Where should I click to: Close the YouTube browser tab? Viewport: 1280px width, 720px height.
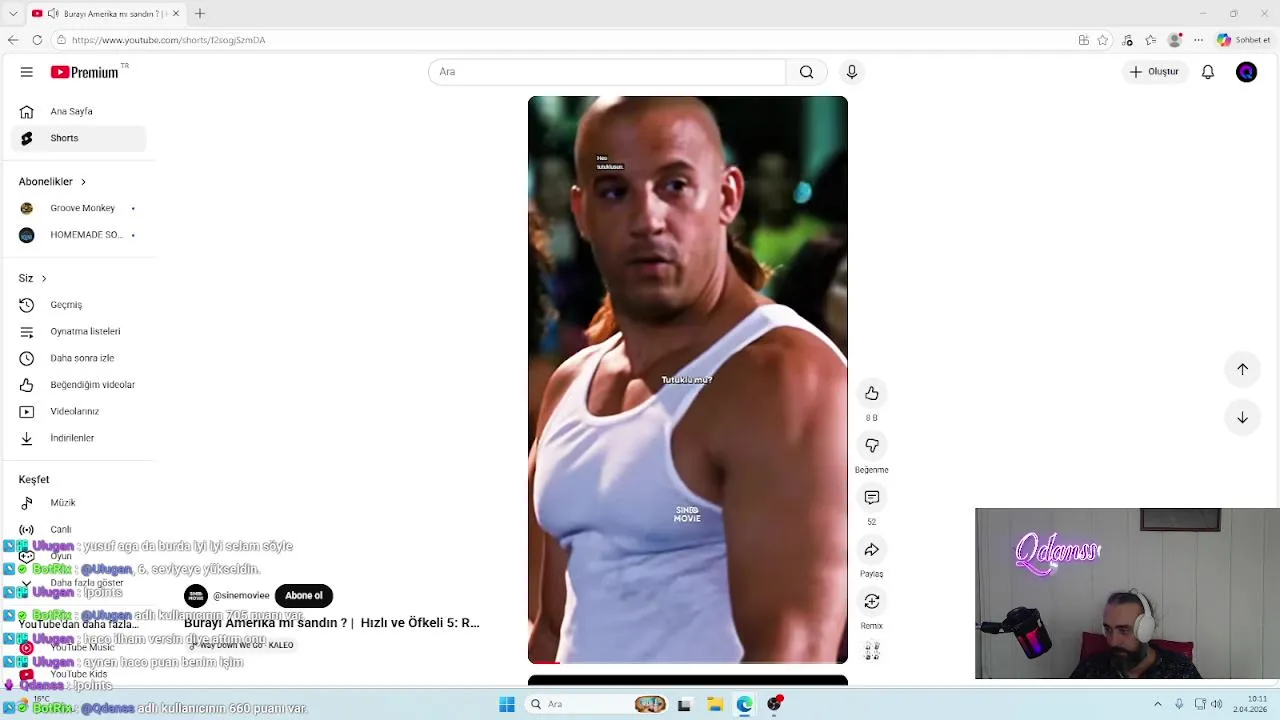pos(176,13)
